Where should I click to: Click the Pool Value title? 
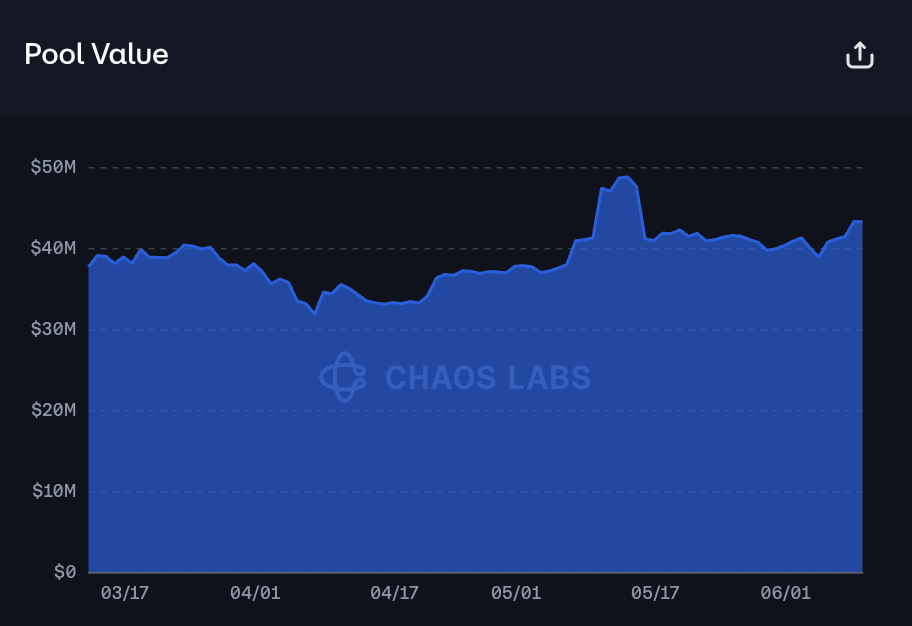click(97, 54)
